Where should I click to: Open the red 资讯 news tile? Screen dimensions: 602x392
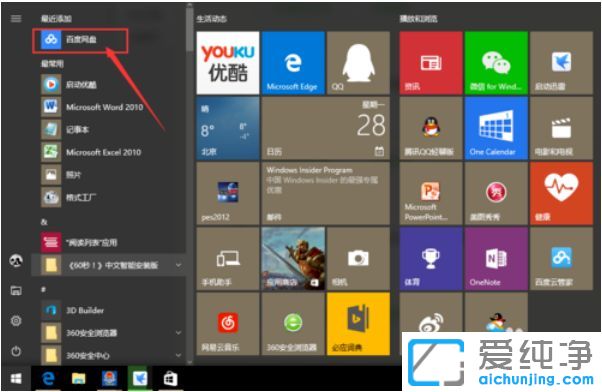(431, 63)
